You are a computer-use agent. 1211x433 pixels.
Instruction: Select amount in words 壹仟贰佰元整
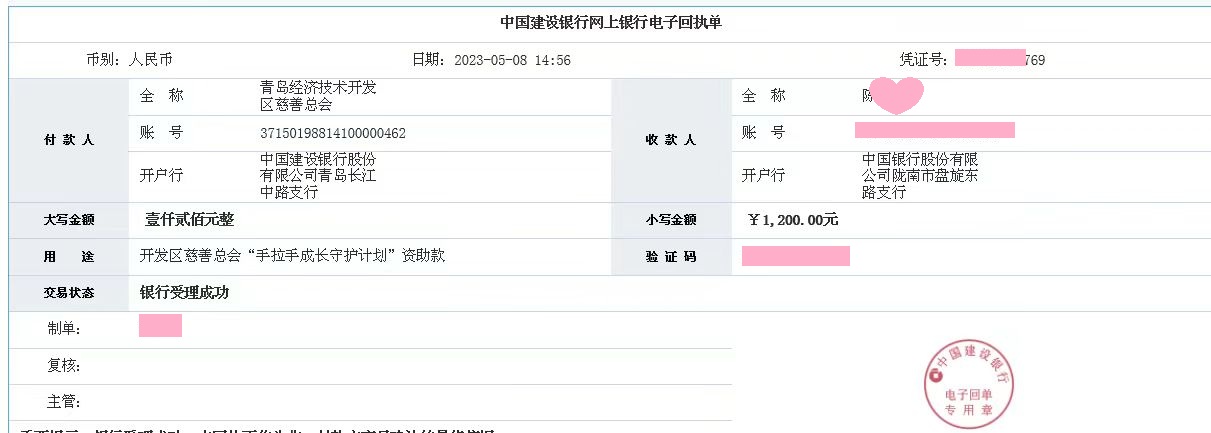(x=190, y=220)
